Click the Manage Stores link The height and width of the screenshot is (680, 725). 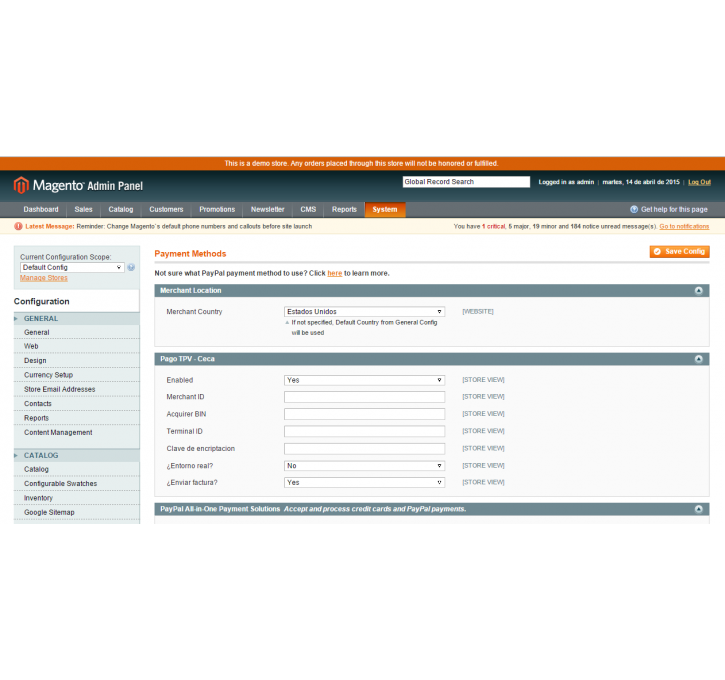[x=44, y=278]
